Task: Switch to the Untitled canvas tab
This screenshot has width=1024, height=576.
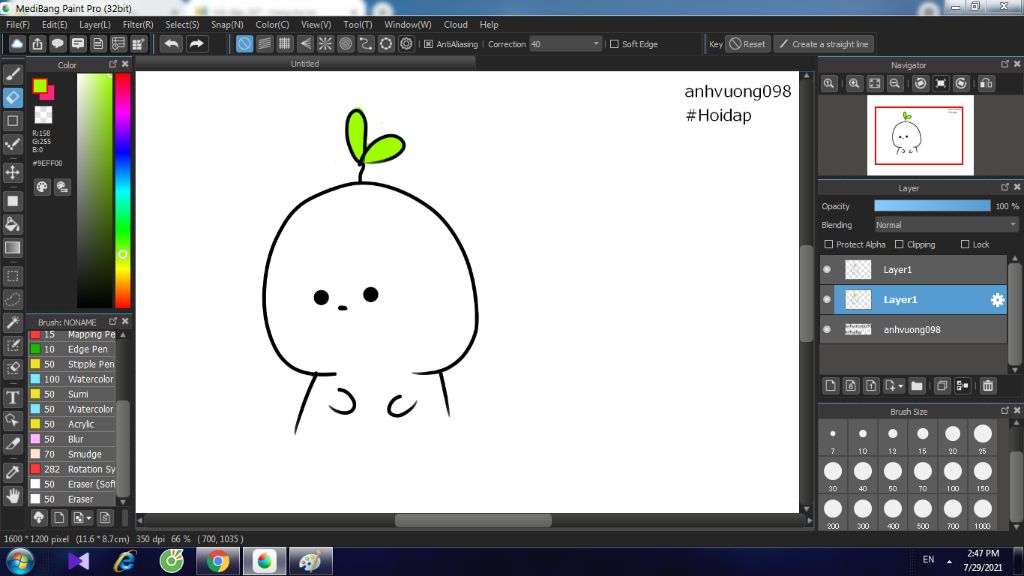Action: 305,64
